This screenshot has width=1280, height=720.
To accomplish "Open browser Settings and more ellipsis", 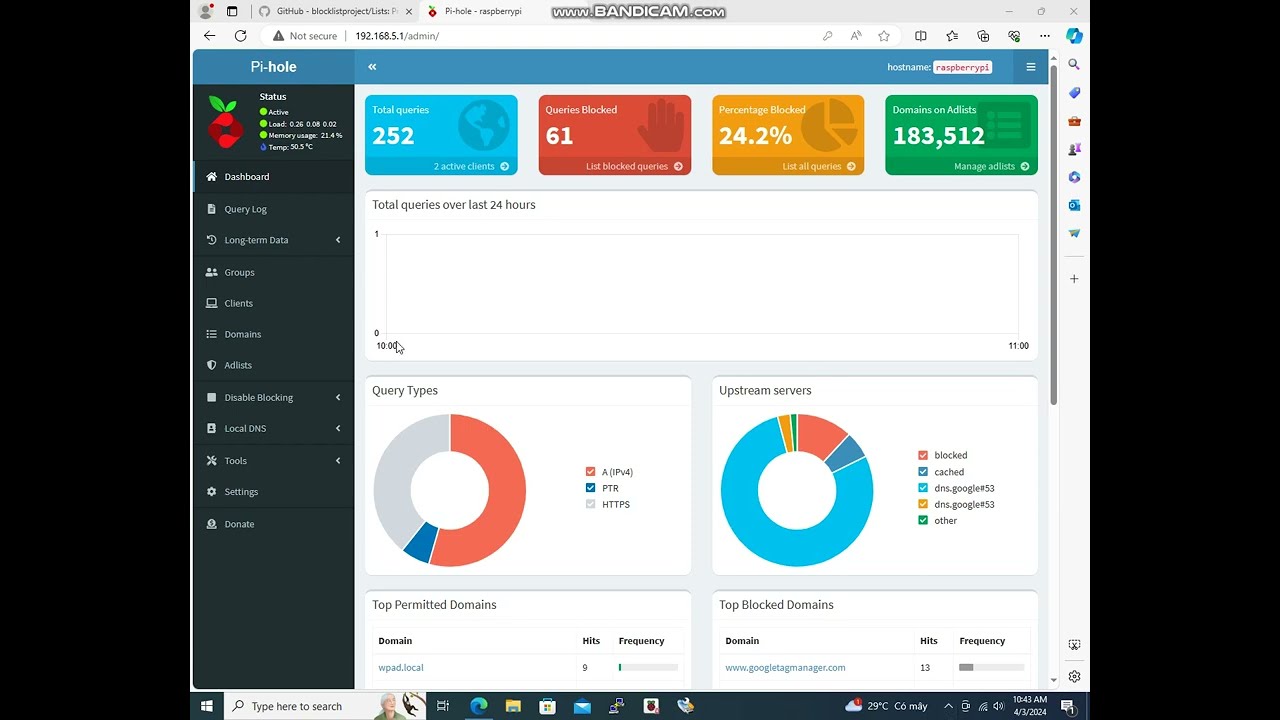I will (x=1045, y=36).
